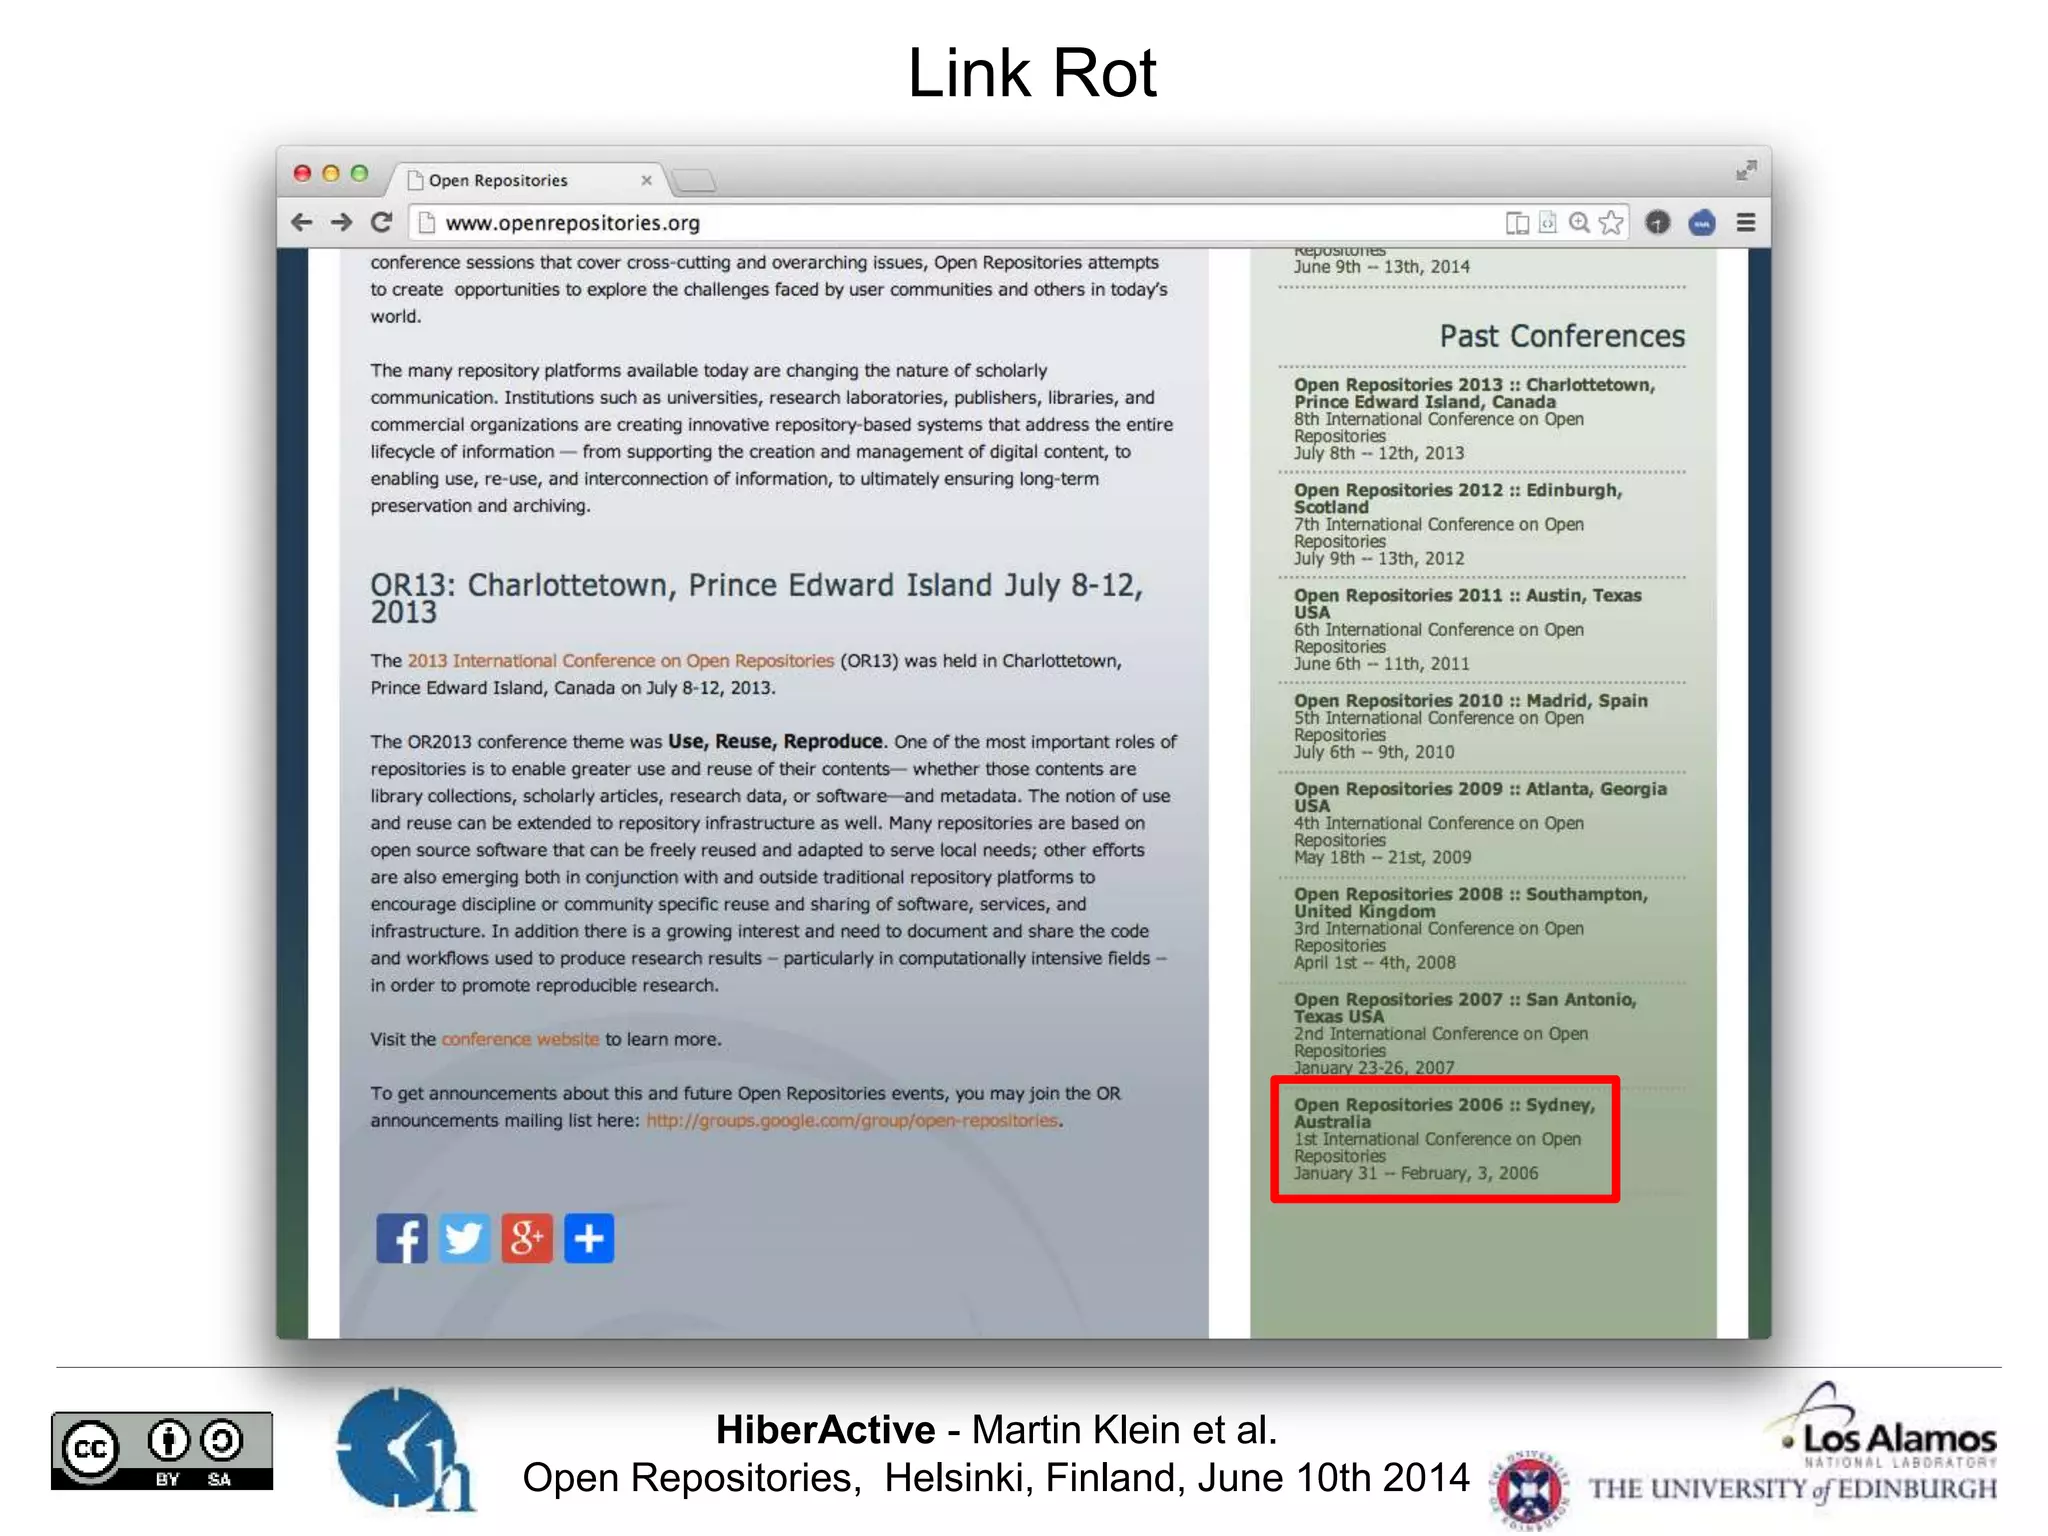
Task: Open Open Repositories 2006 Sydney entry
Action: 1445,1139
